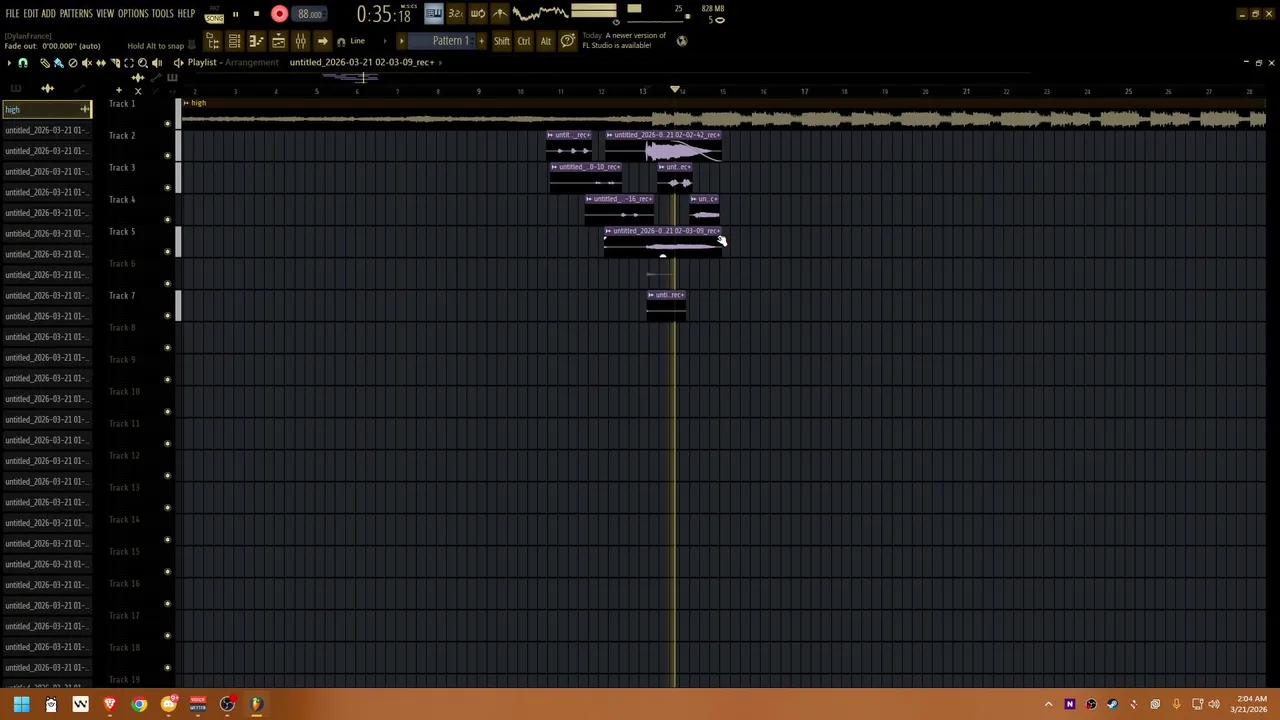
Task: Toggle the countdown before recording icon
Action: point(455,14)
